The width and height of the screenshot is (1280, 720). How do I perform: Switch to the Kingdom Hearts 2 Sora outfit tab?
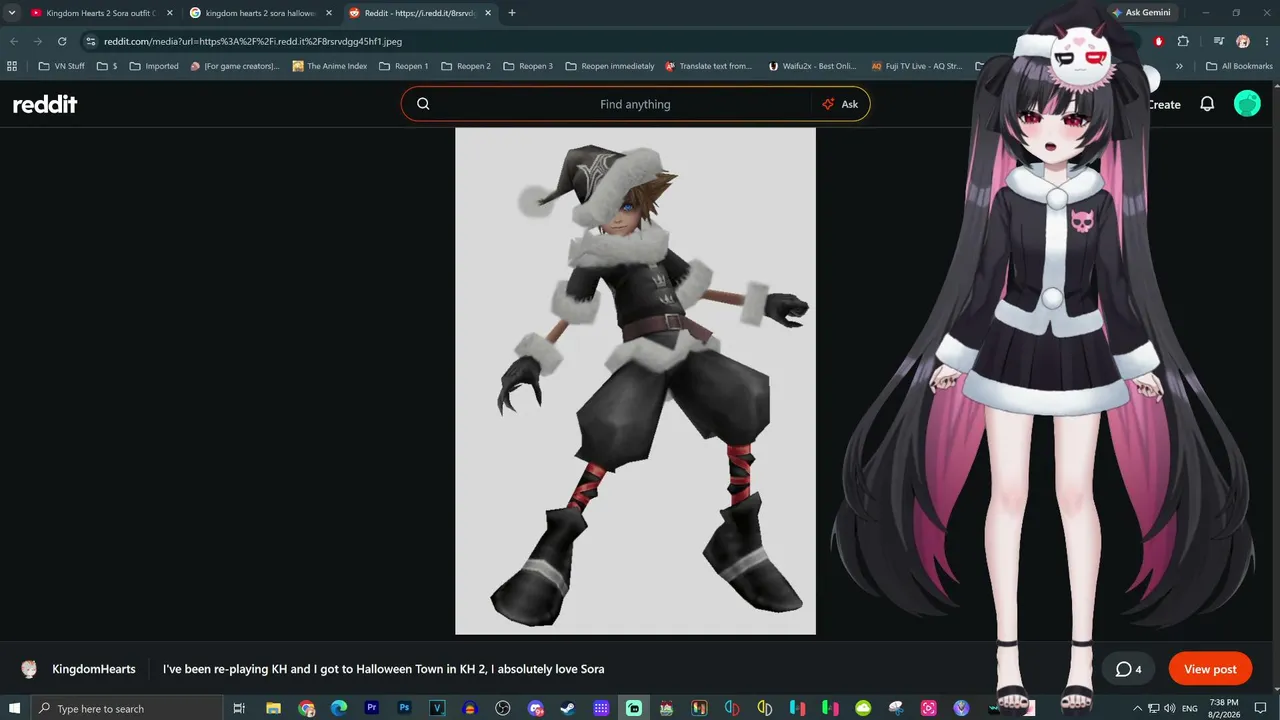[100, 13]
